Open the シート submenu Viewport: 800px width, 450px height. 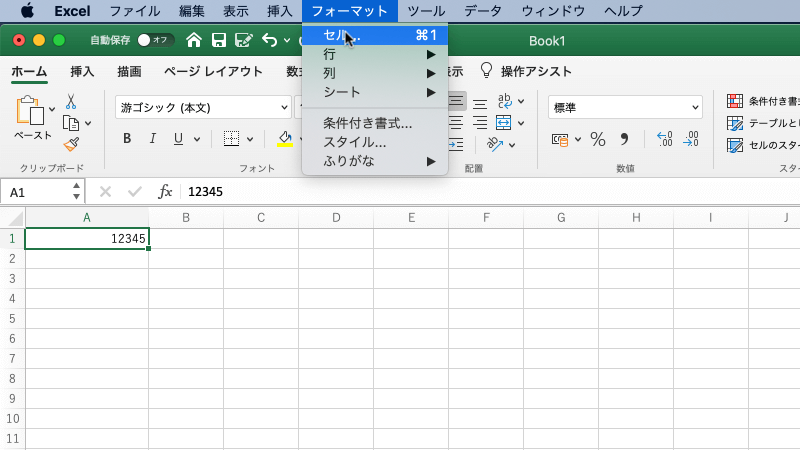click(375, 92)
